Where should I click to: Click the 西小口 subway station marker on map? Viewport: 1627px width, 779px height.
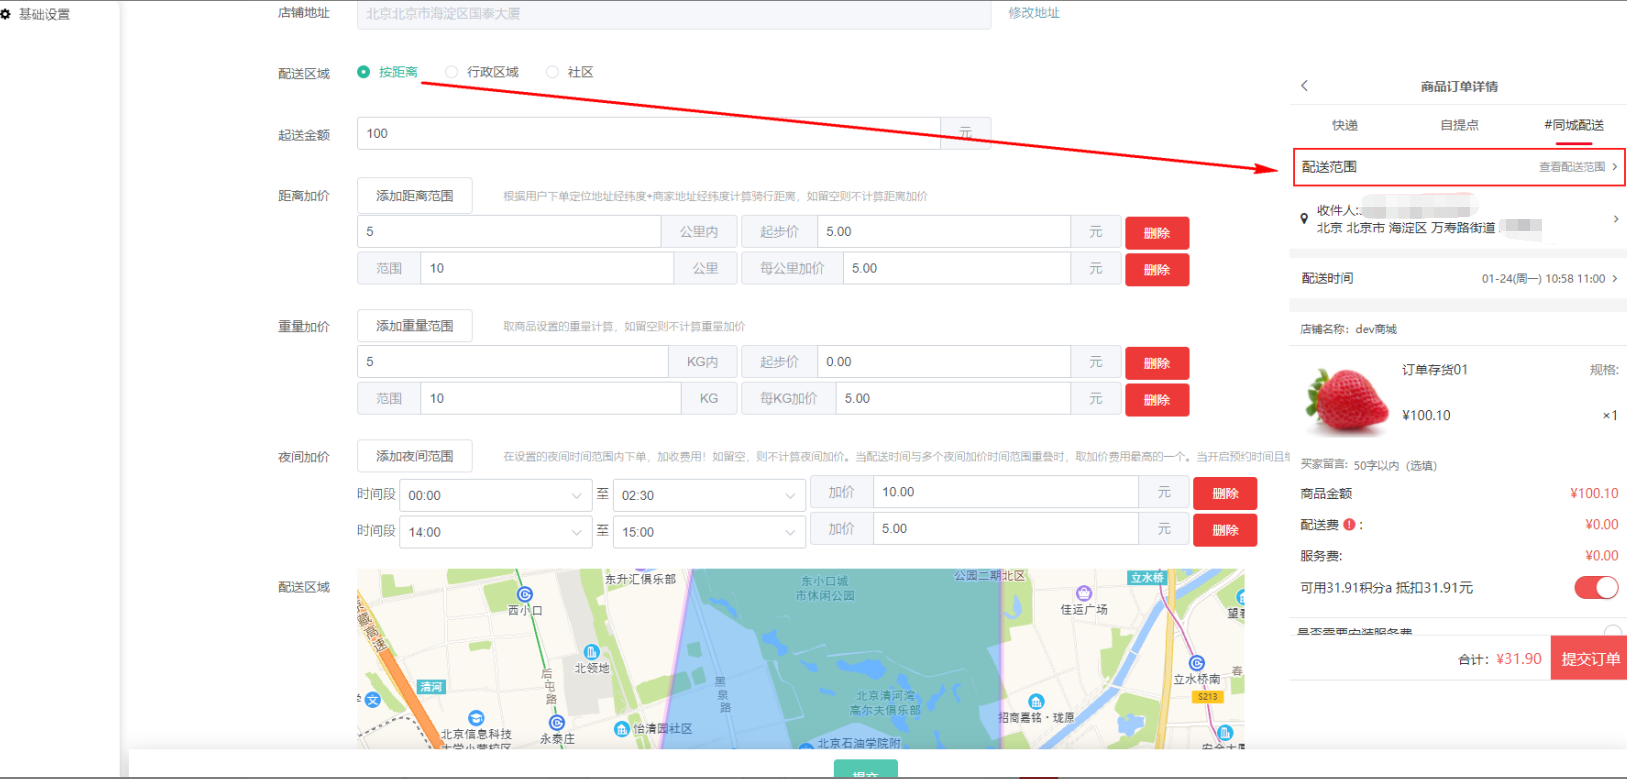(x=524, y=595)
